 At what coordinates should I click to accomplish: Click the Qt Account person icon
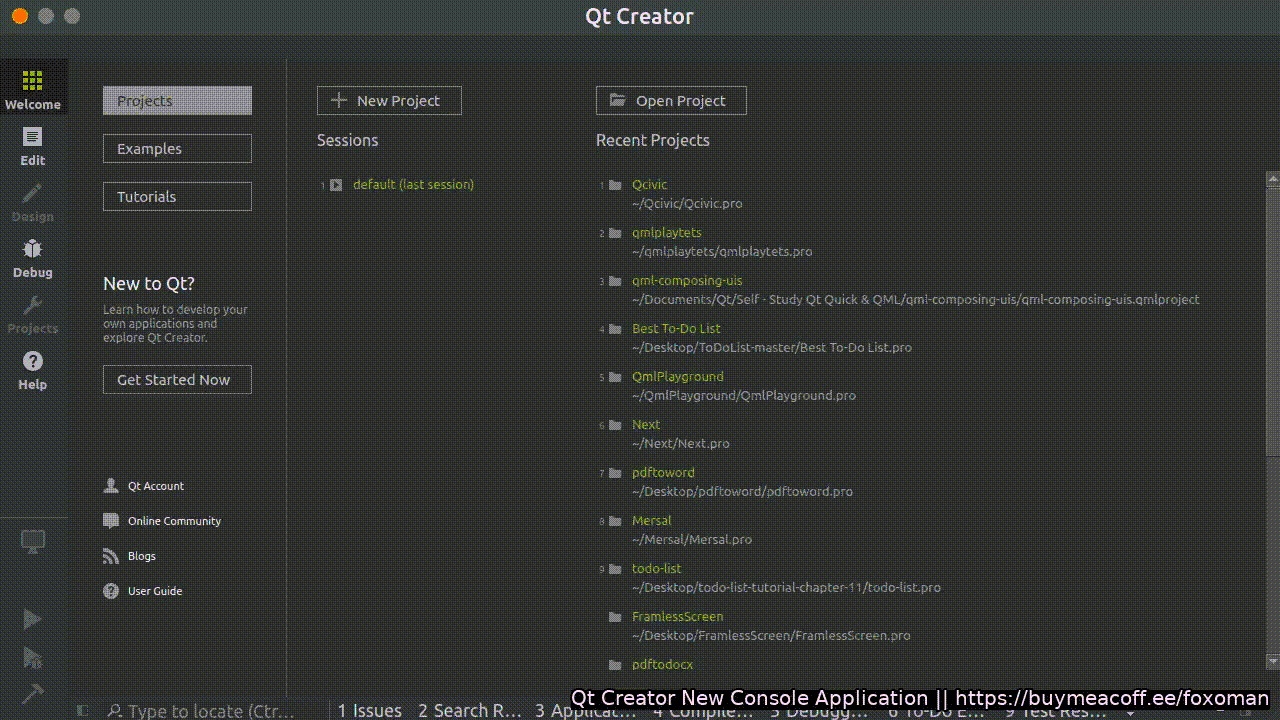click(x=111, y=485)
